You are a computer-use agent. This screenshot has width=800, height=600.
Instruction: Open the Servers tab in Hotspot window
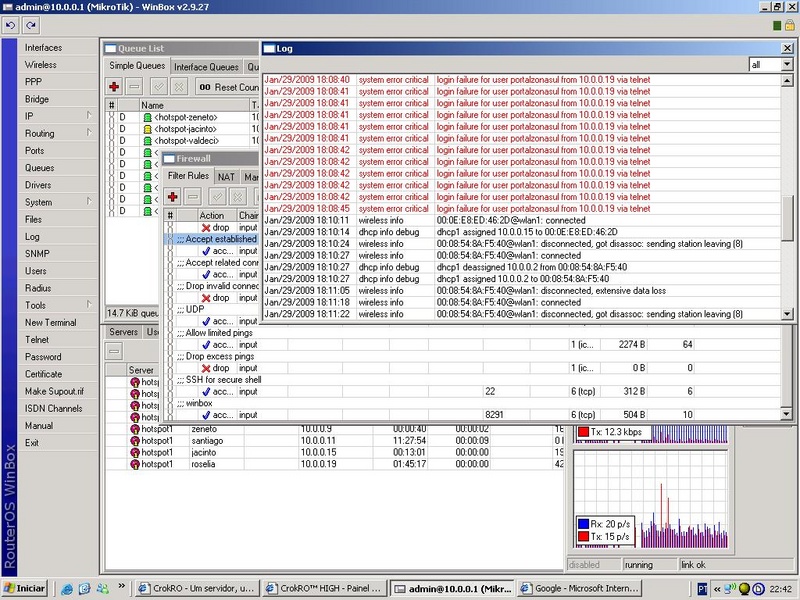(x=123, y=332)
